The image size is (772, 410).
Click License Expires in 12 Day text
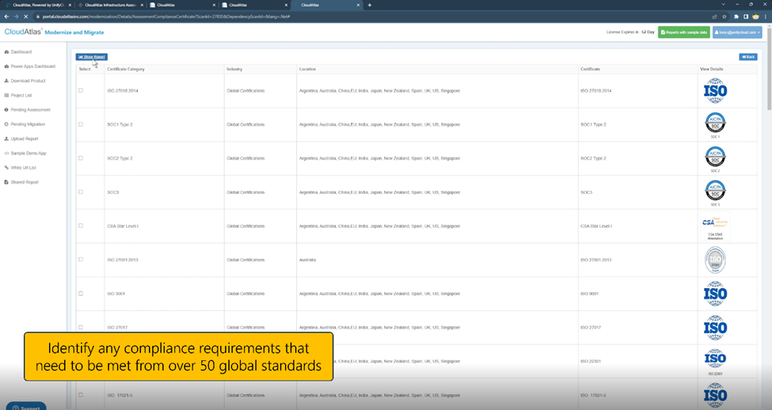click(x=630, y=32)
